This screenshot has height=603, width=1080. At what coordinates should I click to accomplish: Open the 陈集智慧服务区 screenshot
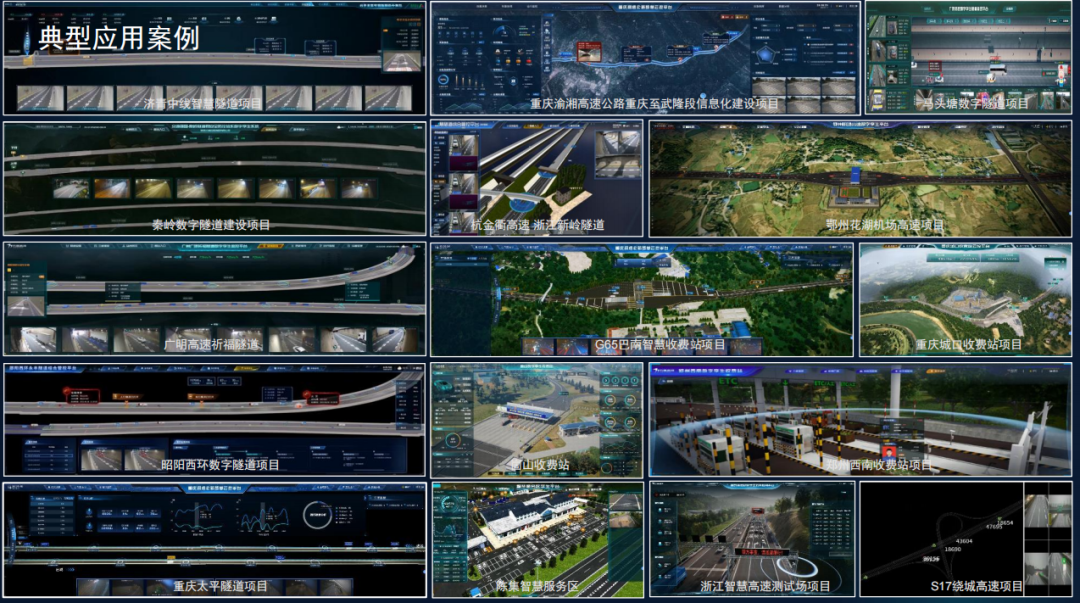[537, 540]
